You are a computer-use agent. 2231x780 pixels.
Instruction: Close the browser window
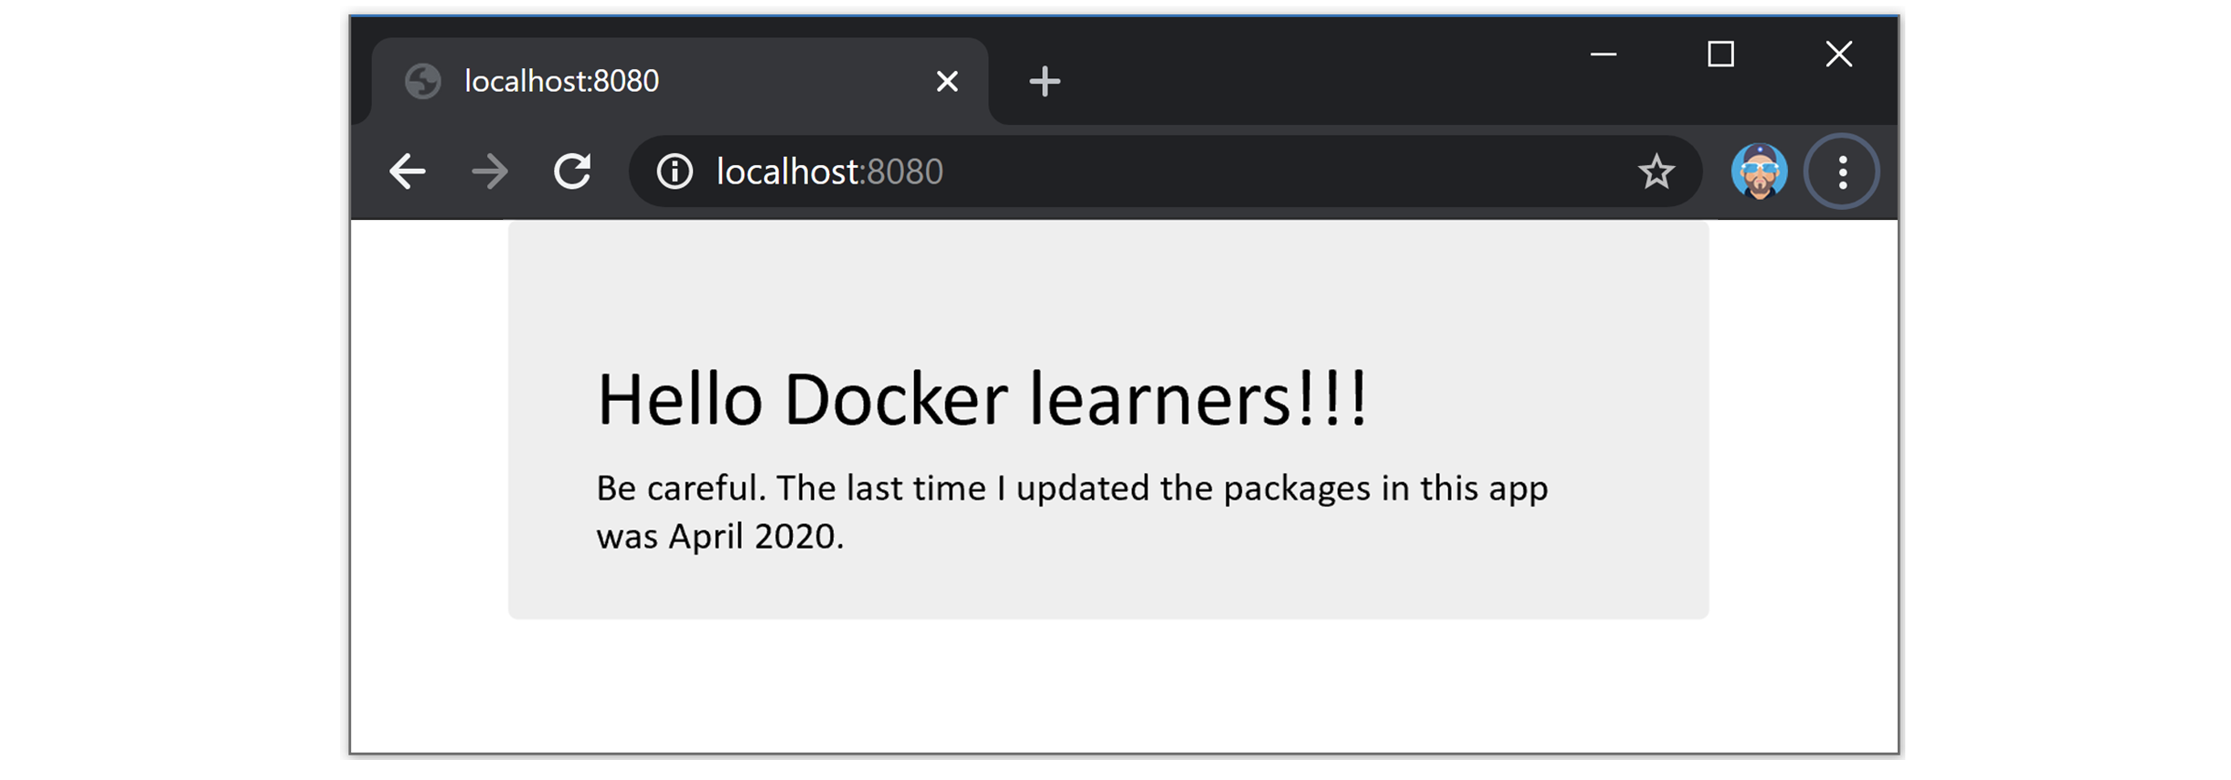tap(1838, 54)
